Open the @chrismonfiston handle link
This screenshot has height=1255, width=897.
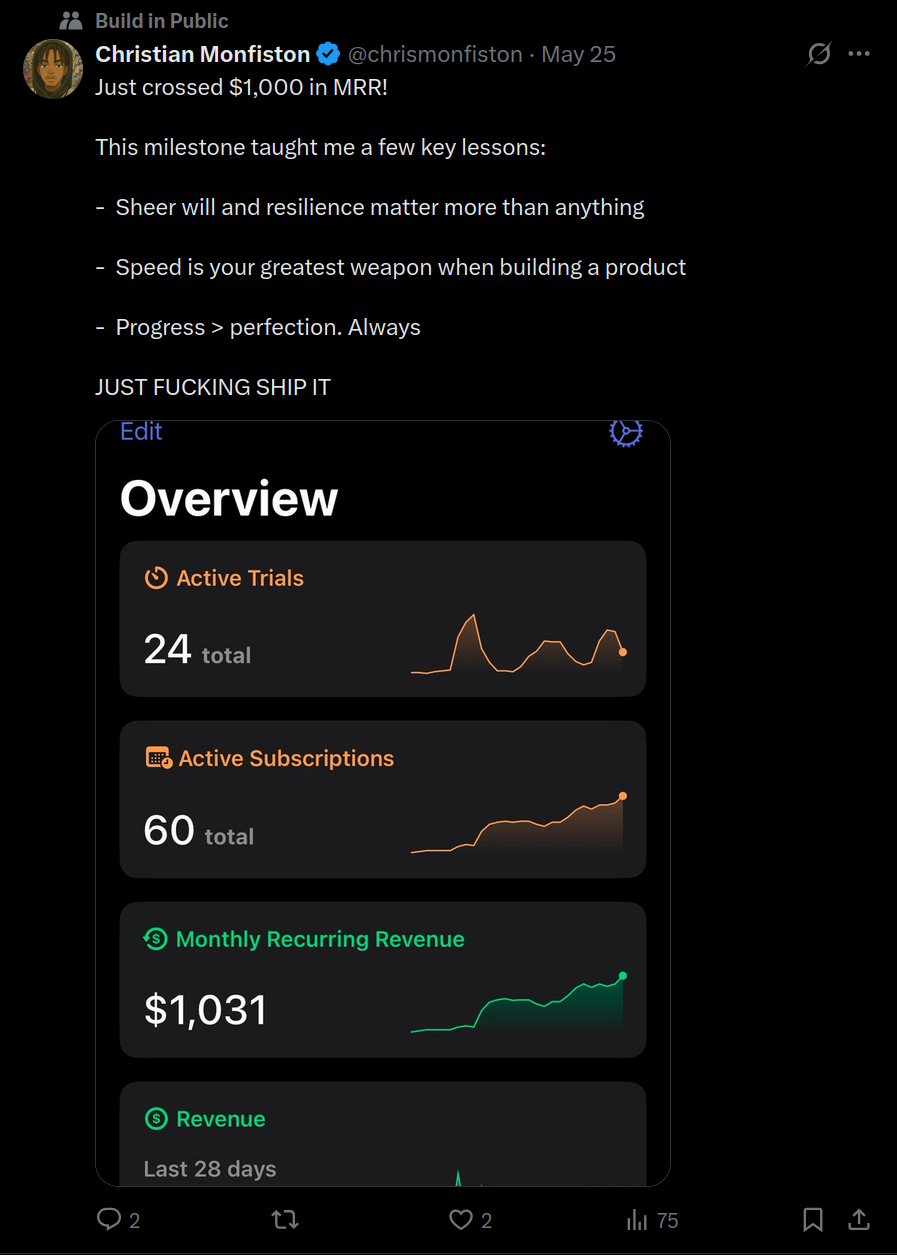coord(435,54)
